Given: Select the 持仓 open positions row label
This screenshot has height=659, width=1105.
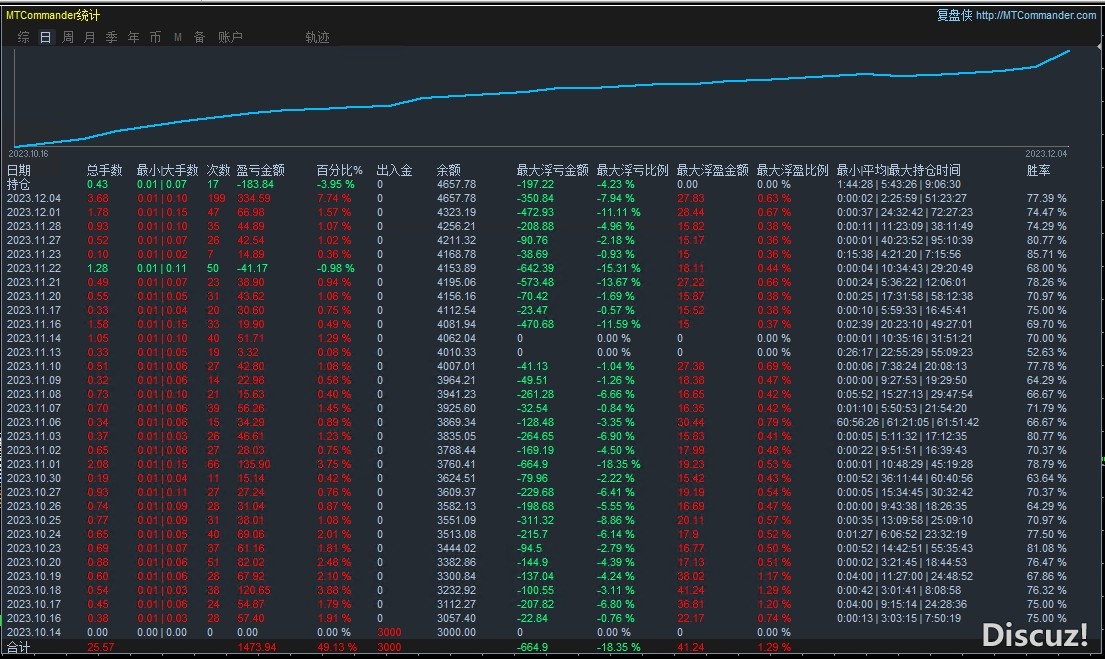Looking at the screenshot, I should [x=19, y=184].
